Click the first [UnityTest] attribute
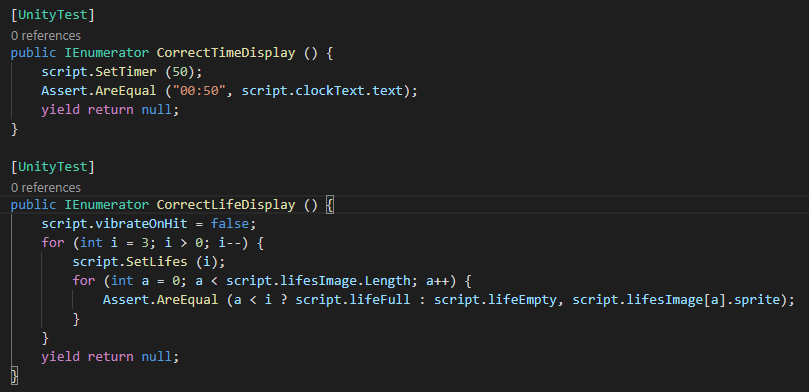 53,15
